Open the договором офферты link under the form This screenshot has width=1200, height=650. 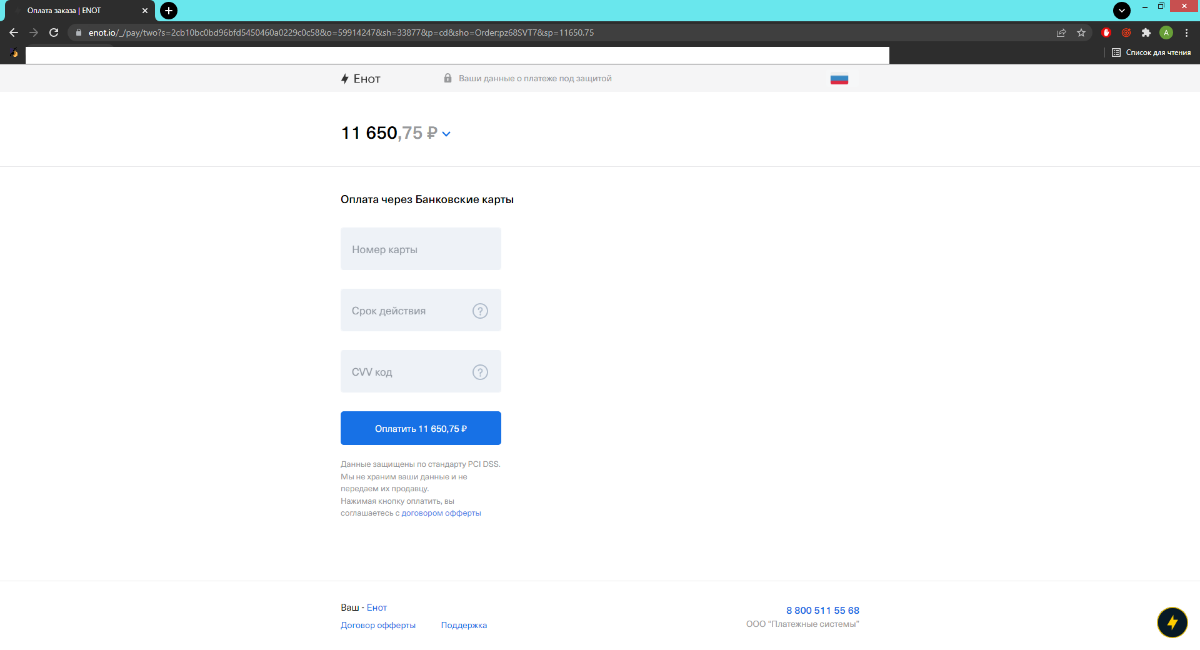coord(441,513)
